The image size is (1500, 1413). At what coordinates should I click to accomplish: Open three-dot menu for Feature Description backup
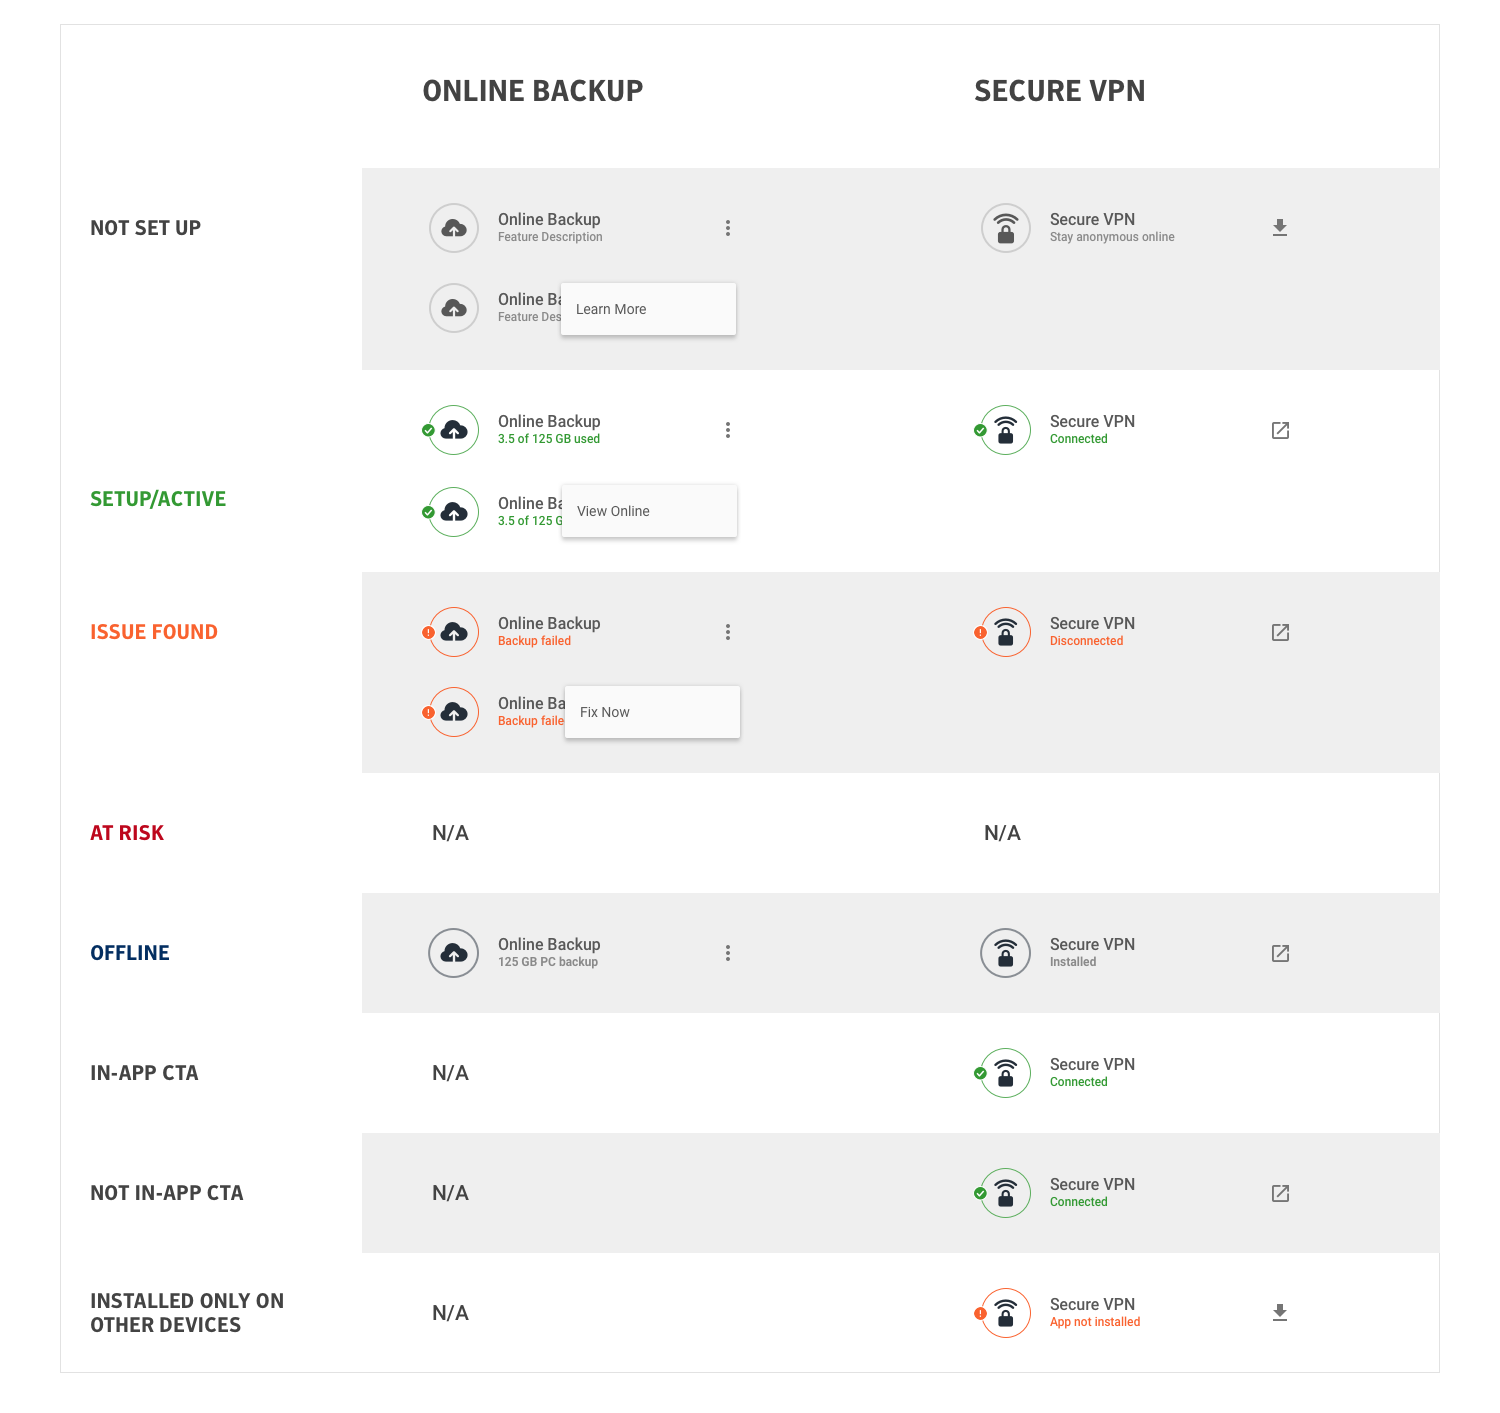(x=728, y=228)
